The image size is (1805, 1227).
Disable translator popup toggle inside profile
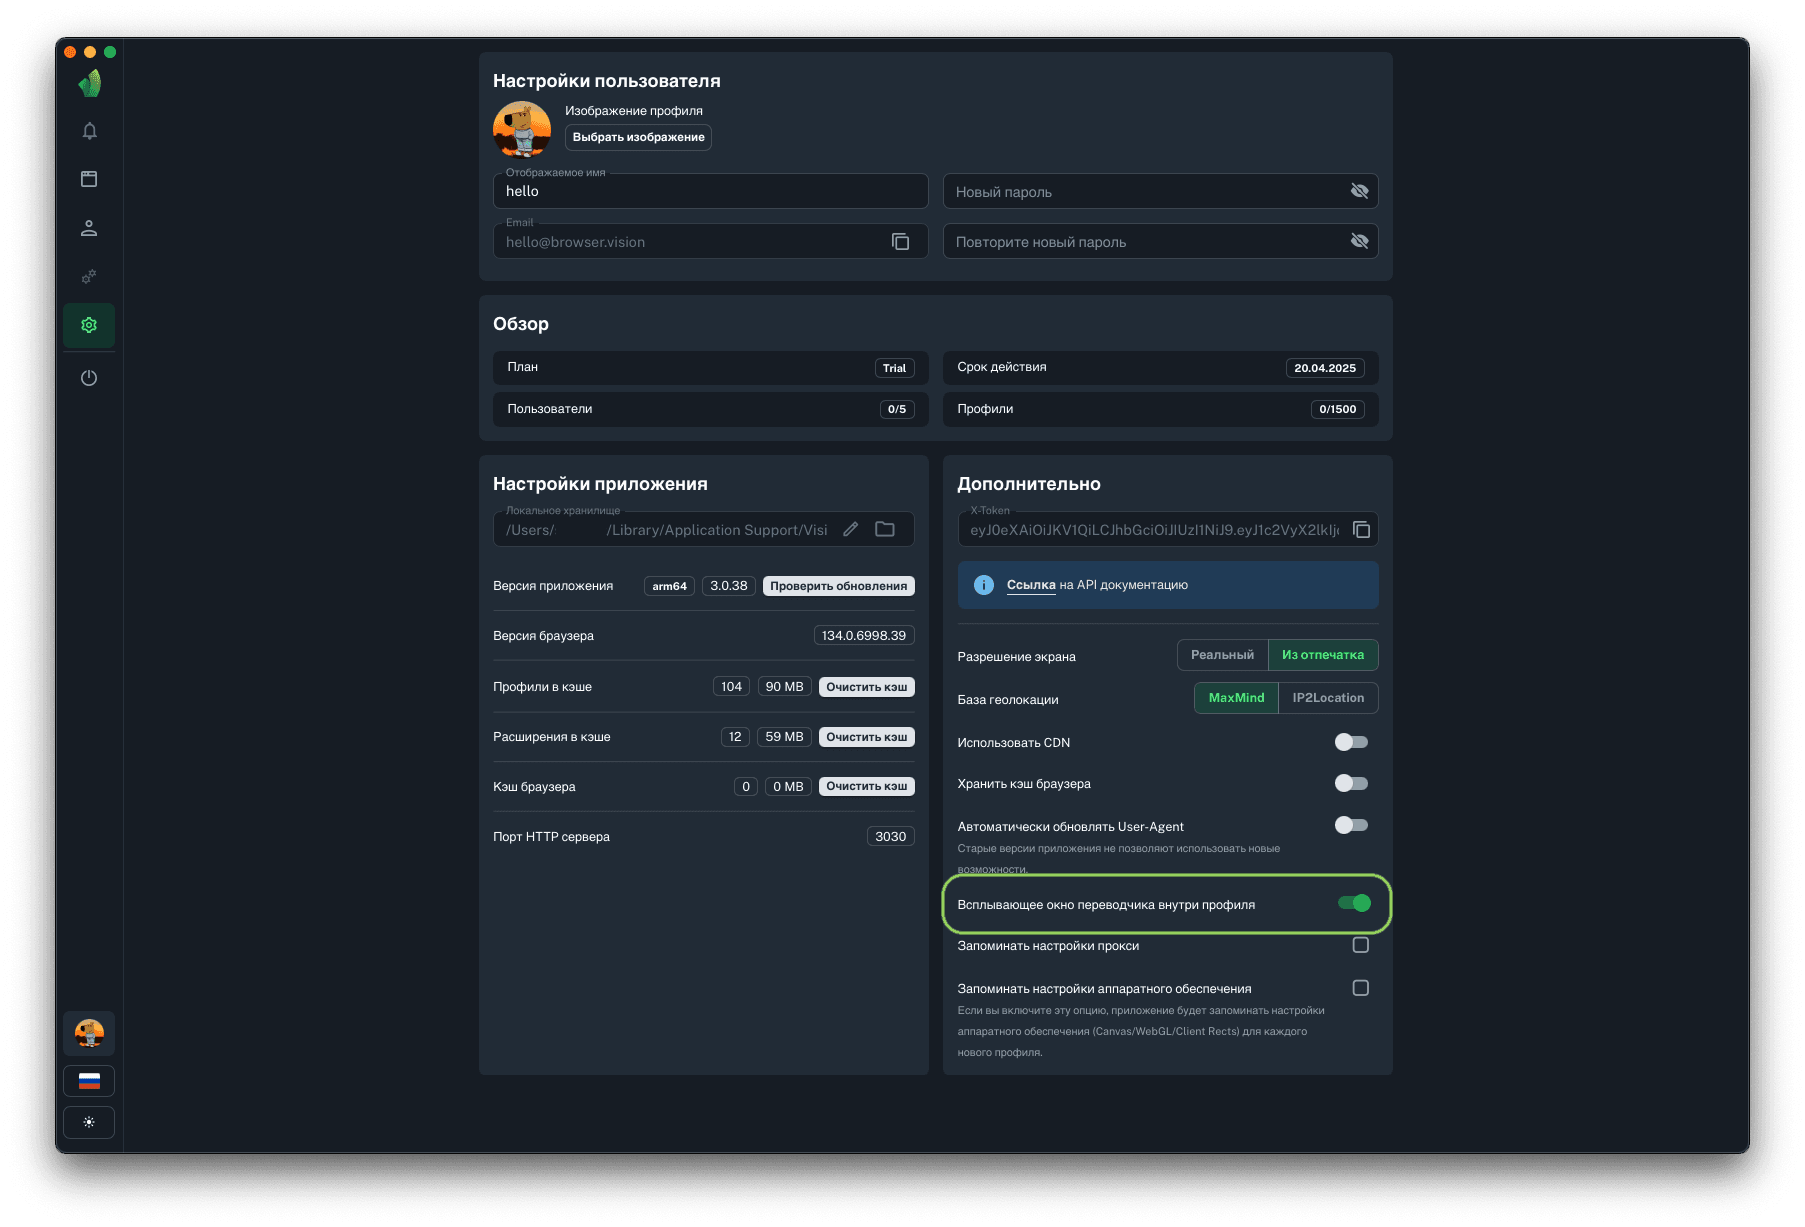pyautogui.click(x=1354, y=903)
